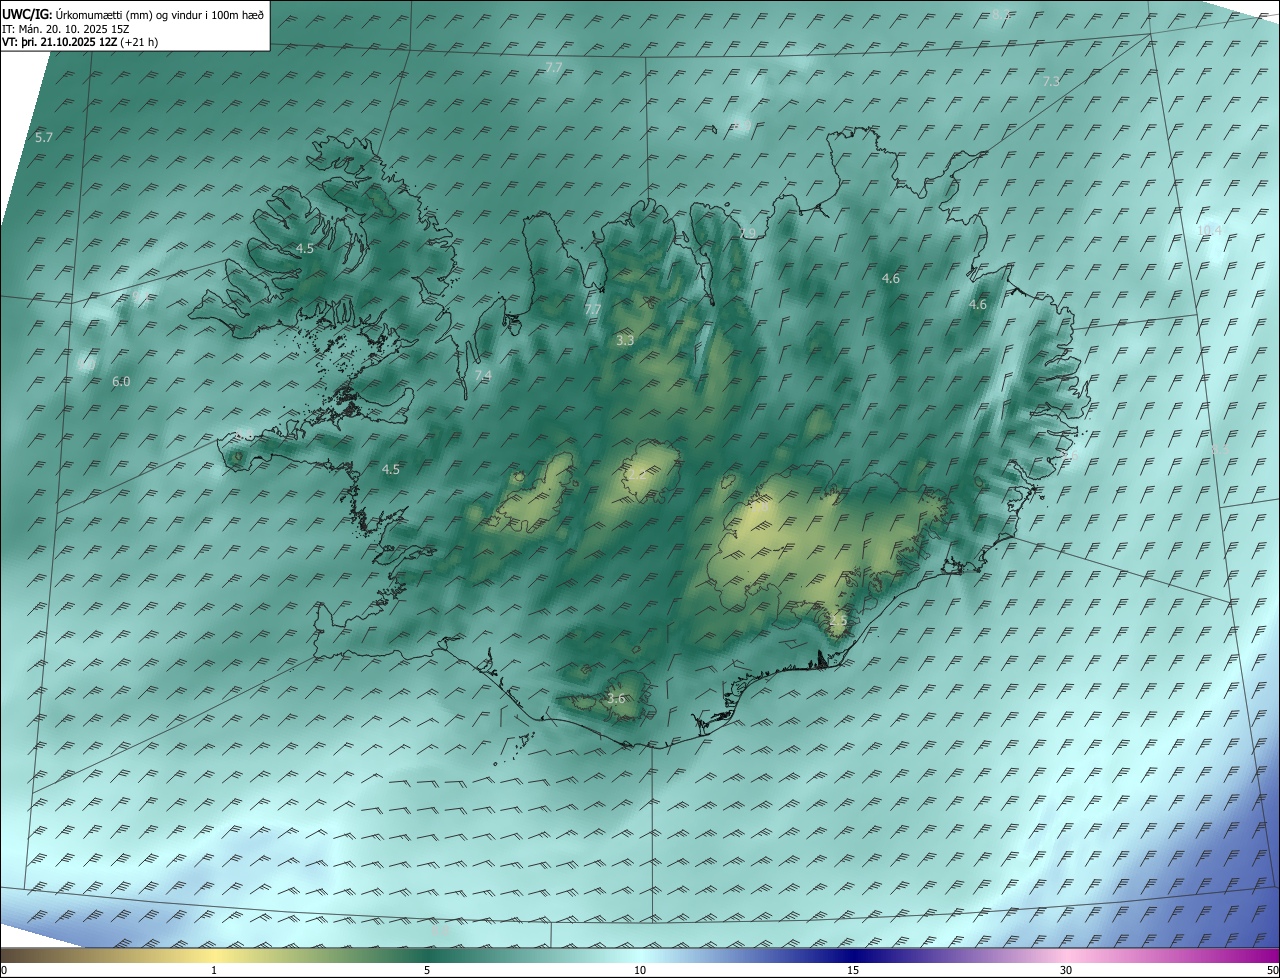The image size is (1280, 978).
Task: Click the 3.3 value label inland
Action: 625,340
